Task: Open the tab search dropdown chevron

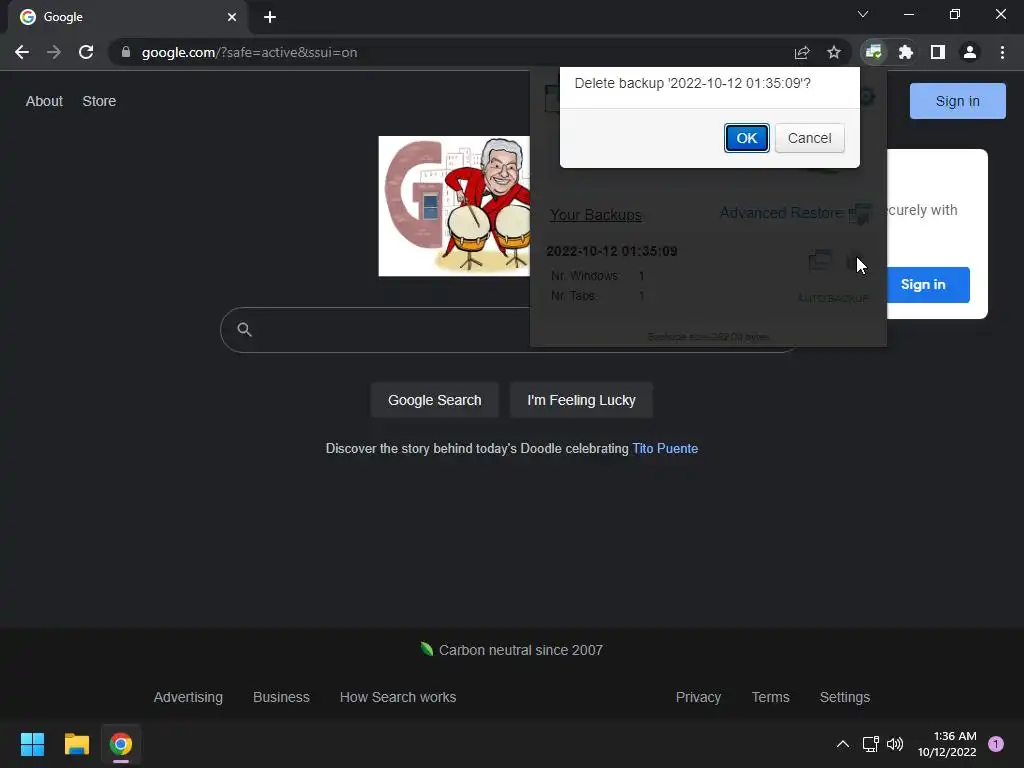Action: [x=863, y=14]
